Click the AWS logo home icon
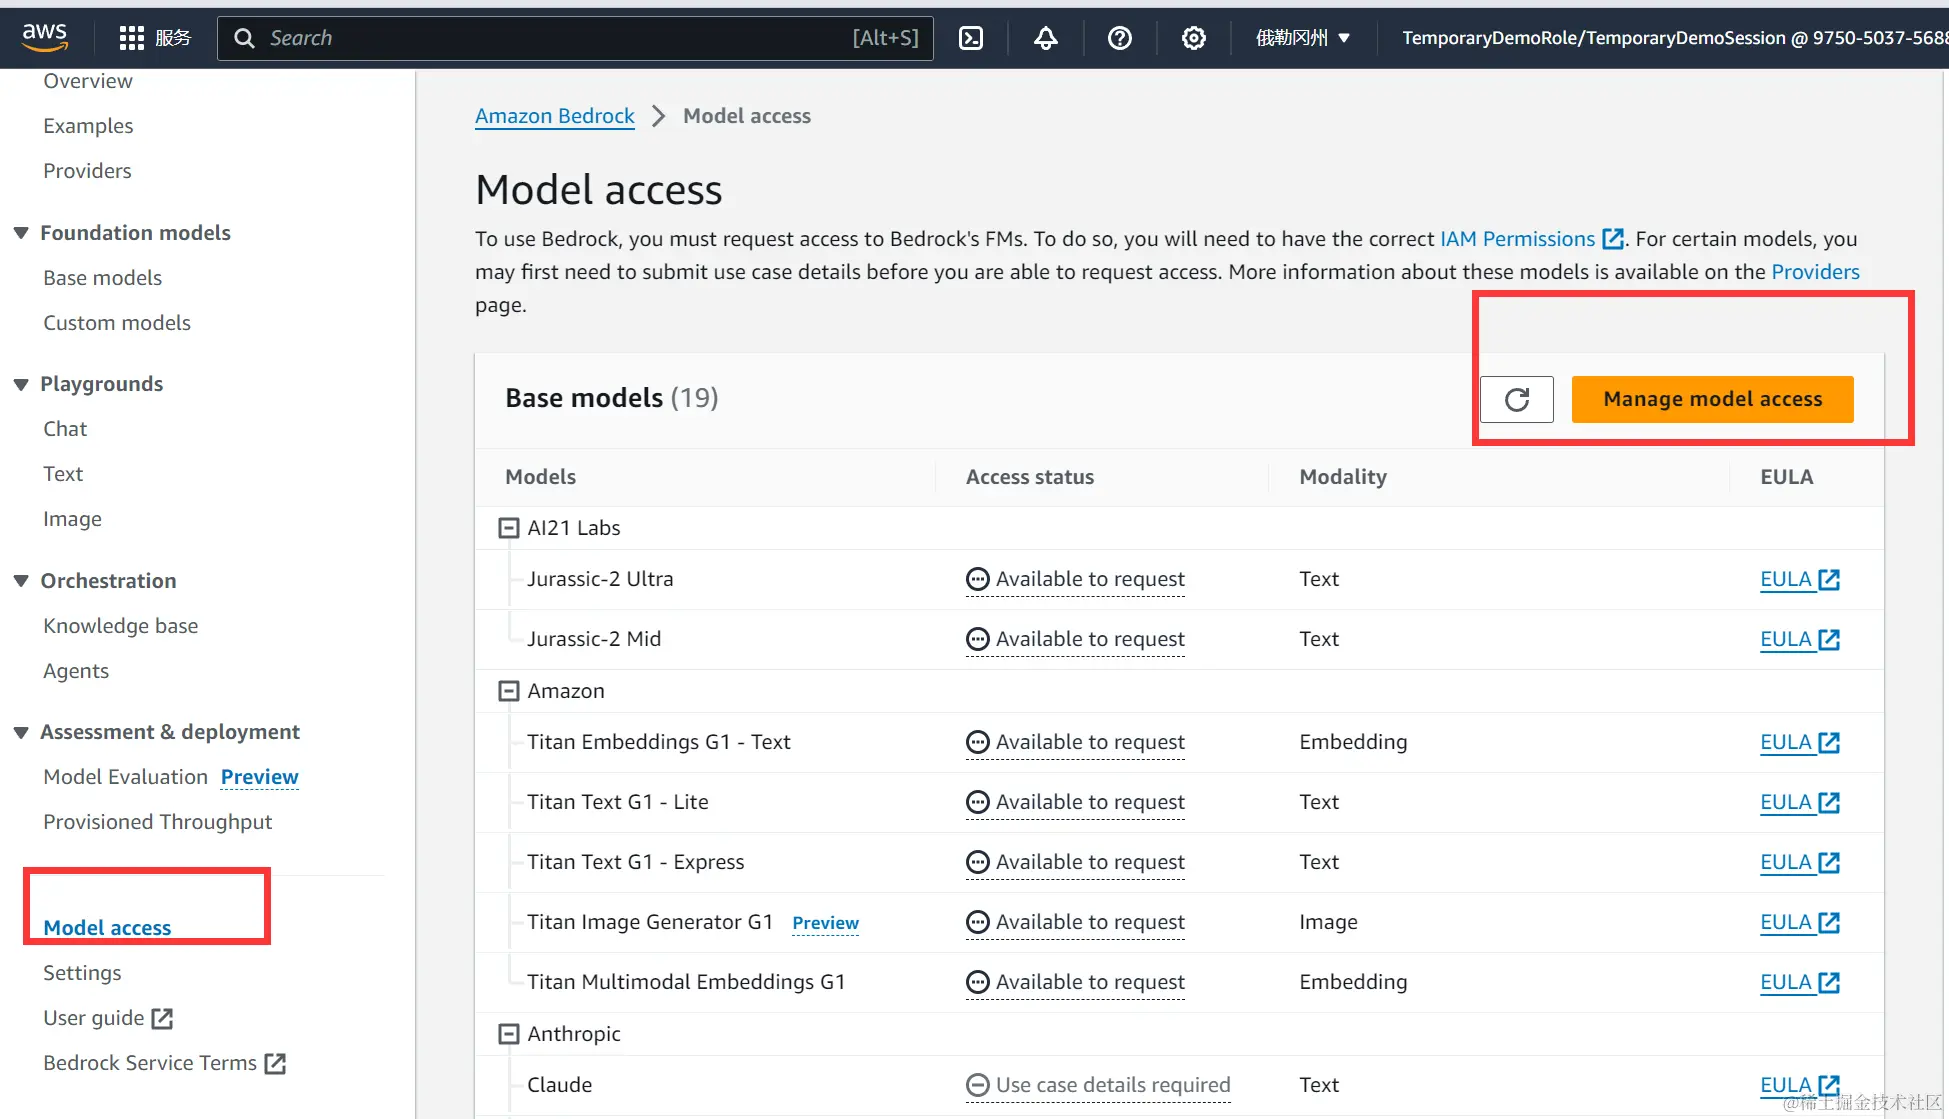The height and width of the screenshot is (1119, 1949). (45, 38)
